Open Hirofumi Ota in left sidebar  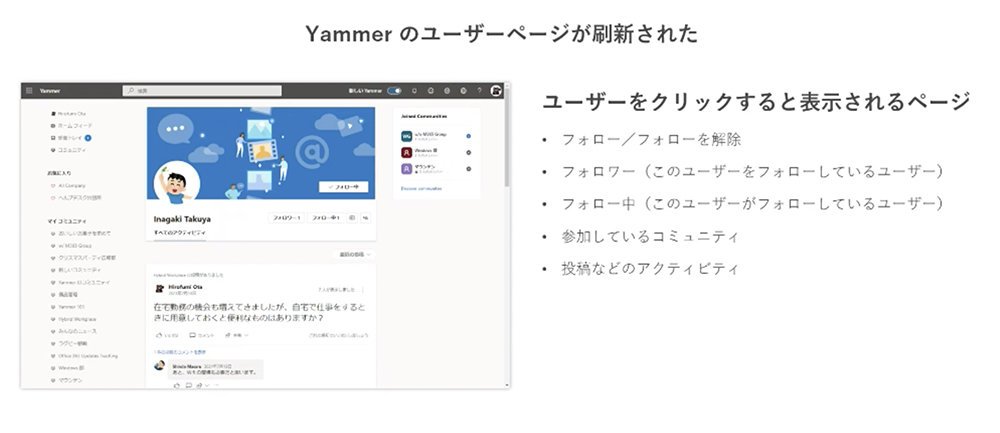[68, 114]
